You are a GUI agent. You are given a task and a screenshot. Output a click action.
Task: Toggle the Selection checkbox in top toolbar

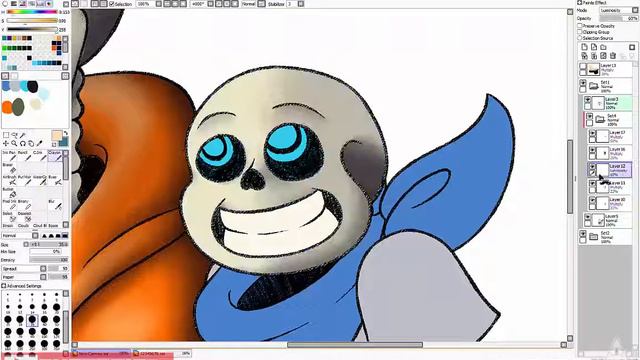pyautogui.click(x=112, y=4)
